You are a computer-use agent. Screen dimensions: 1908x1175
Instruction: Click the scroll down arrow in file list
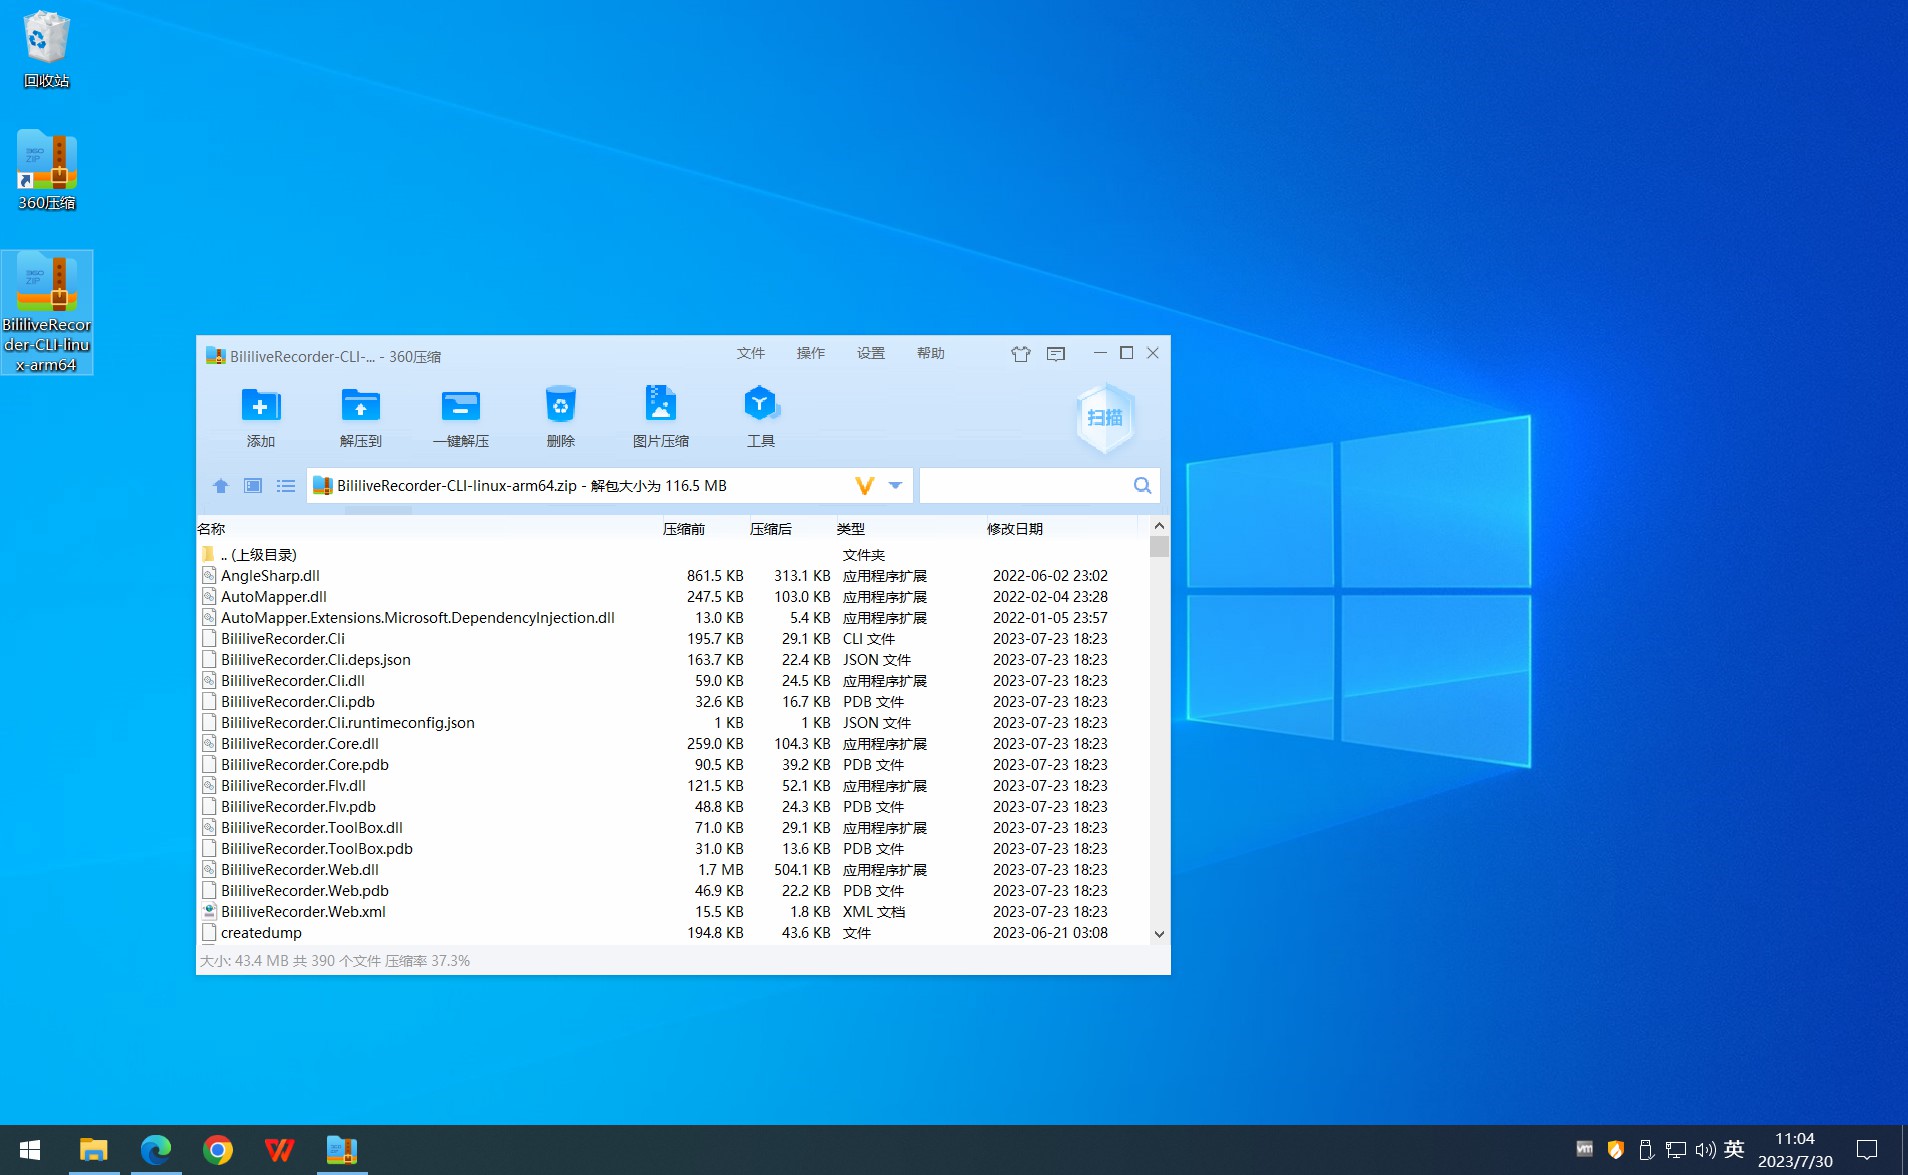pyautogui.click(x=1159, y=934)
